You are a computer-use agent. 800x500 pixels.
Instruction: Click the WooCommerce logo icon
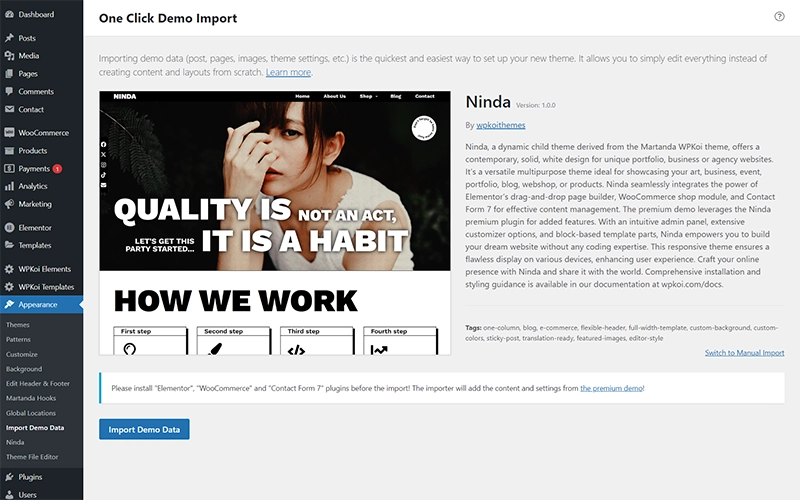point(9,133)
